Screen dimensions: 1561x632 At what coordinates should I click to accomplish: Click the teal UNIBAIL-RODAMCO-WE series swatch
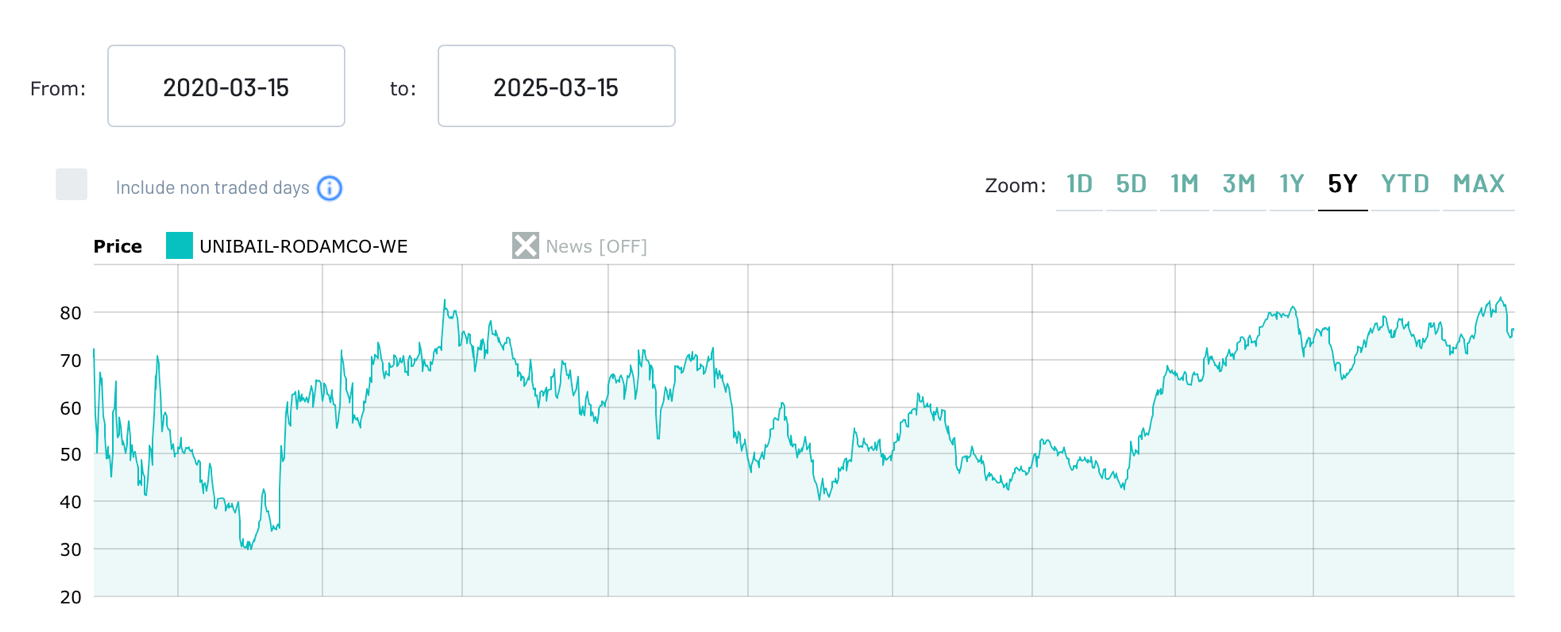click(x=179, y=246)
